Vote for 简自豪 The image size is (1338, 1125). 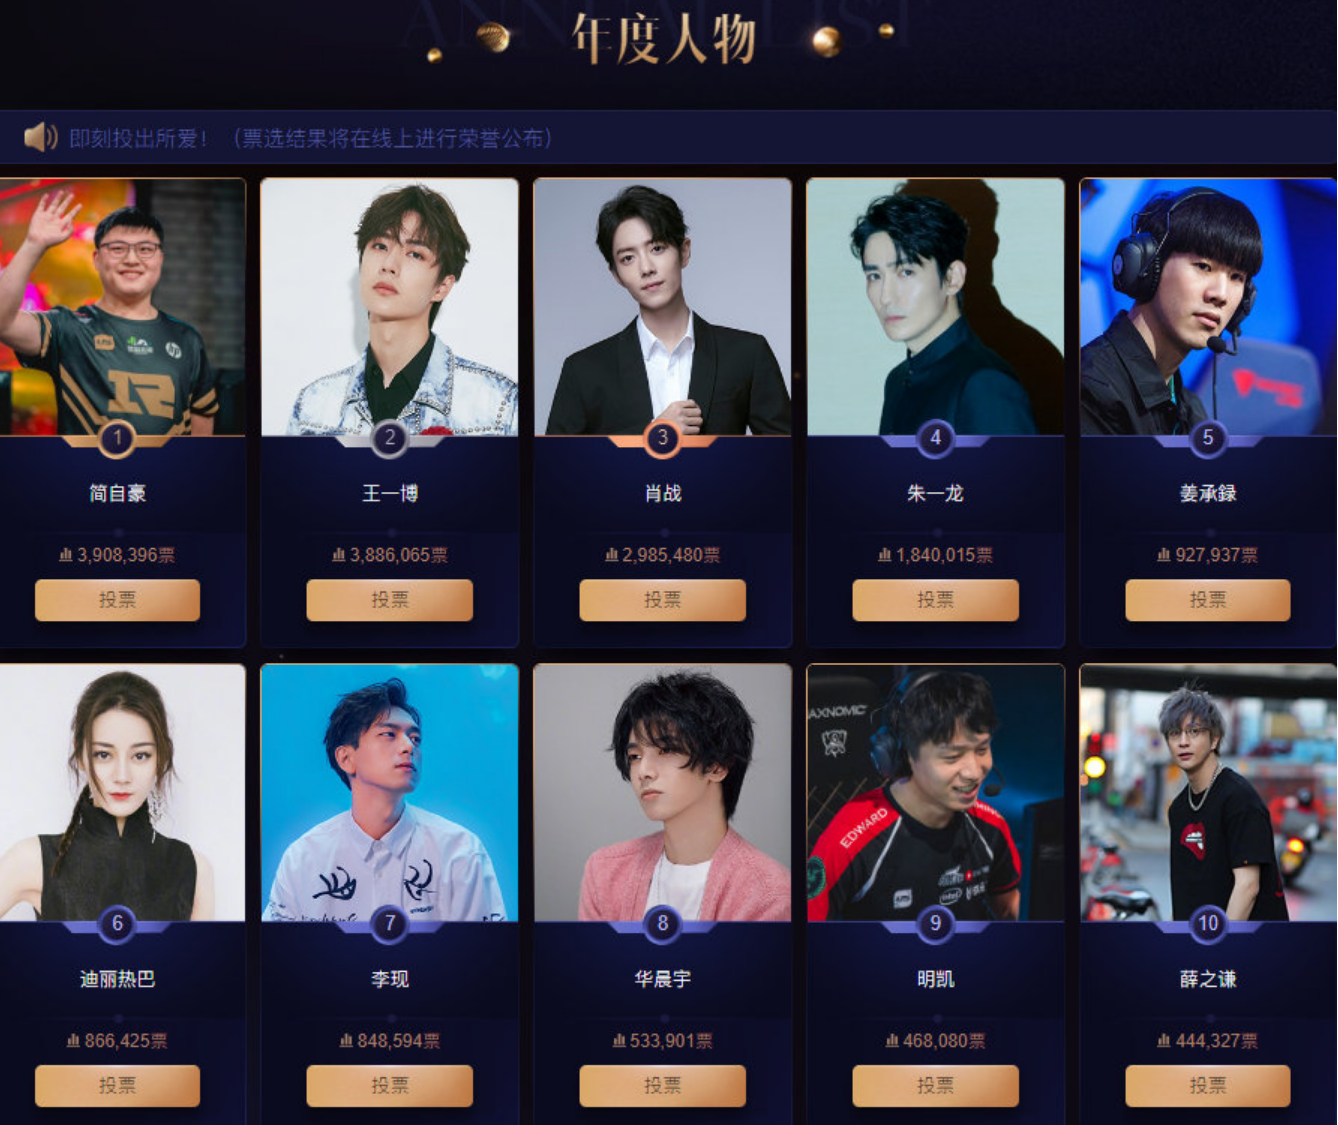(117, 600)
